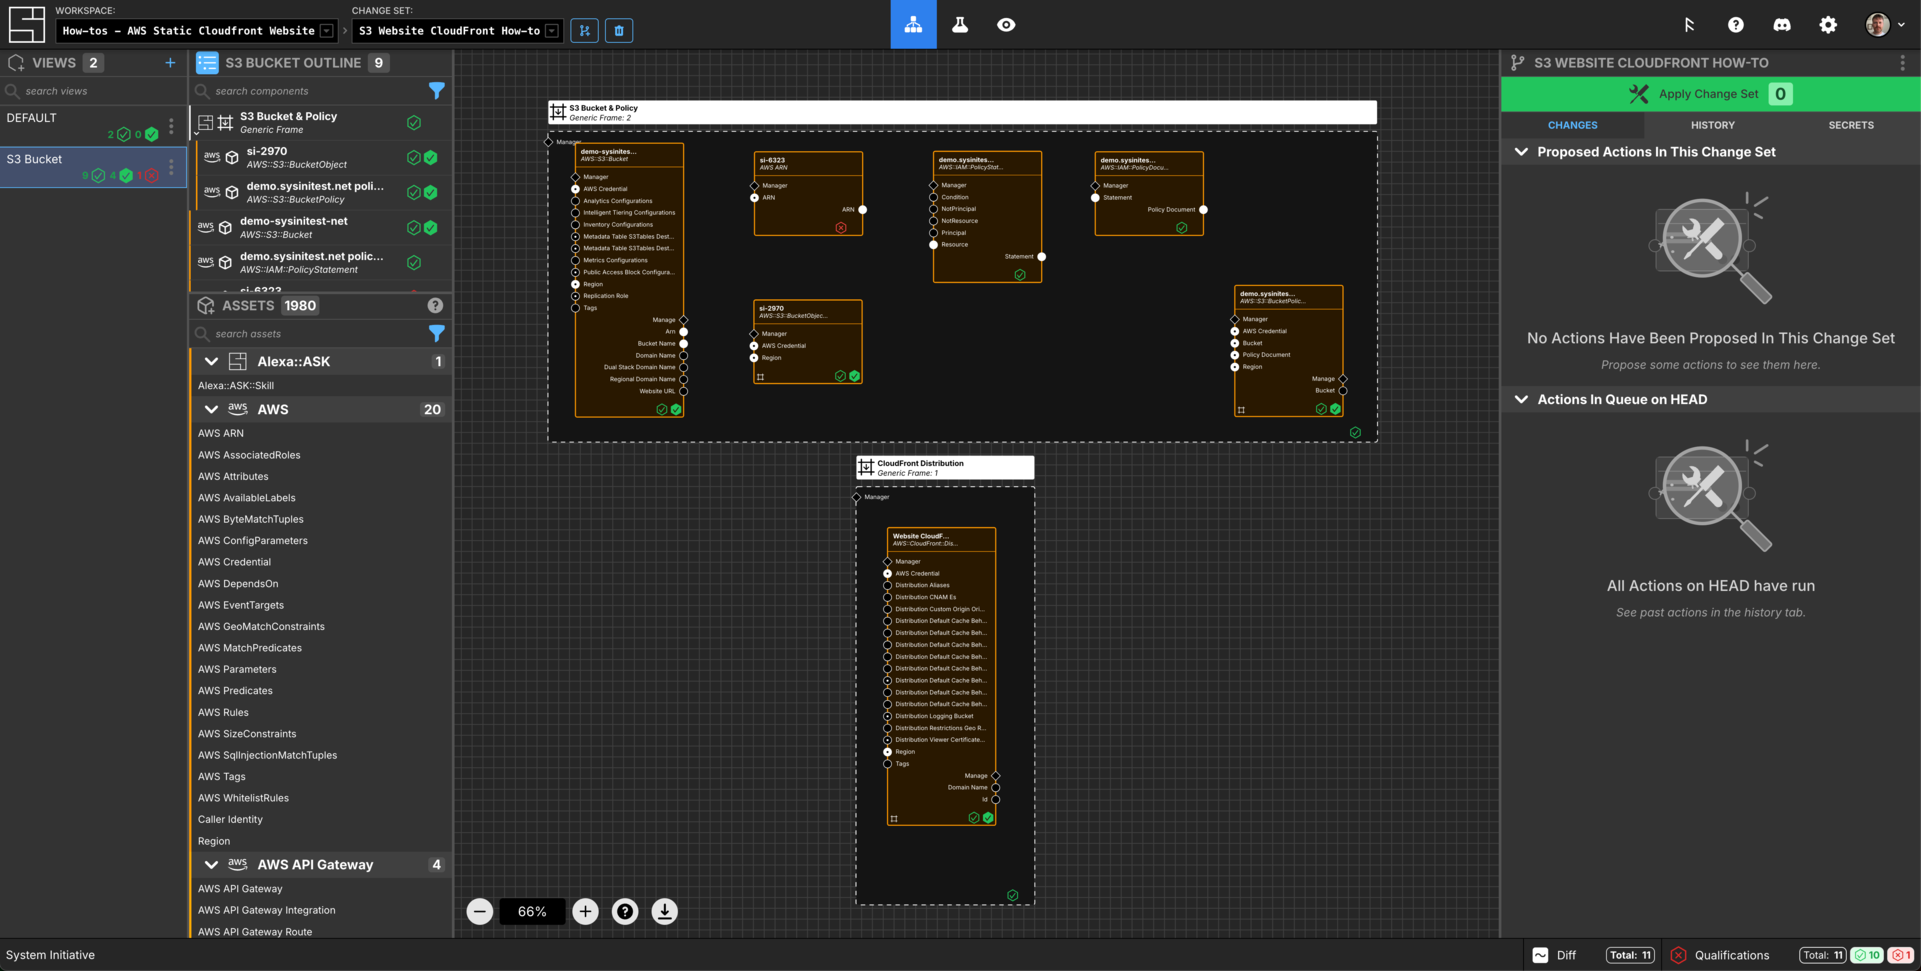
Task: Click the pointer cursor icon in top bar
Action: tap(1689, 25)
